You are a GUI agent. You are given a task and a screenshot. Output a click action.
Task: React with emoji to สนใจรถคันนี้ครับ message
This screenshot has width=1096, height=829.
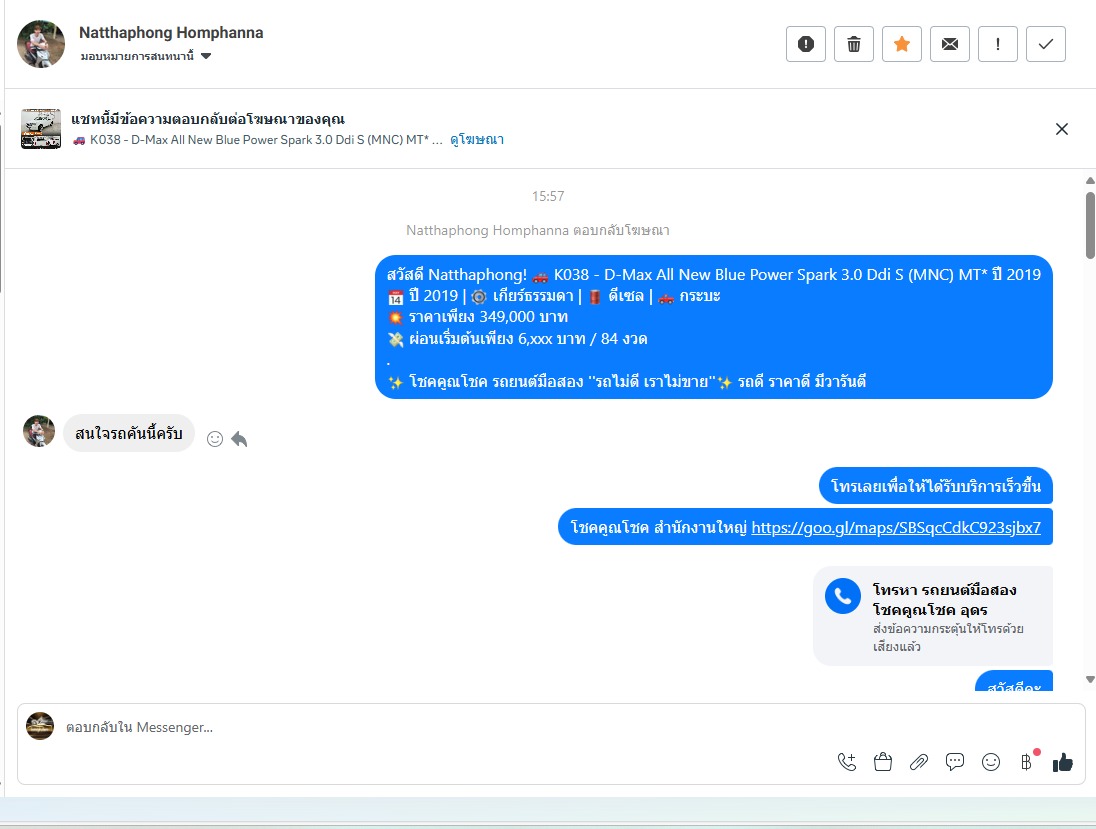pyautogui.click(x=215, y=438)
